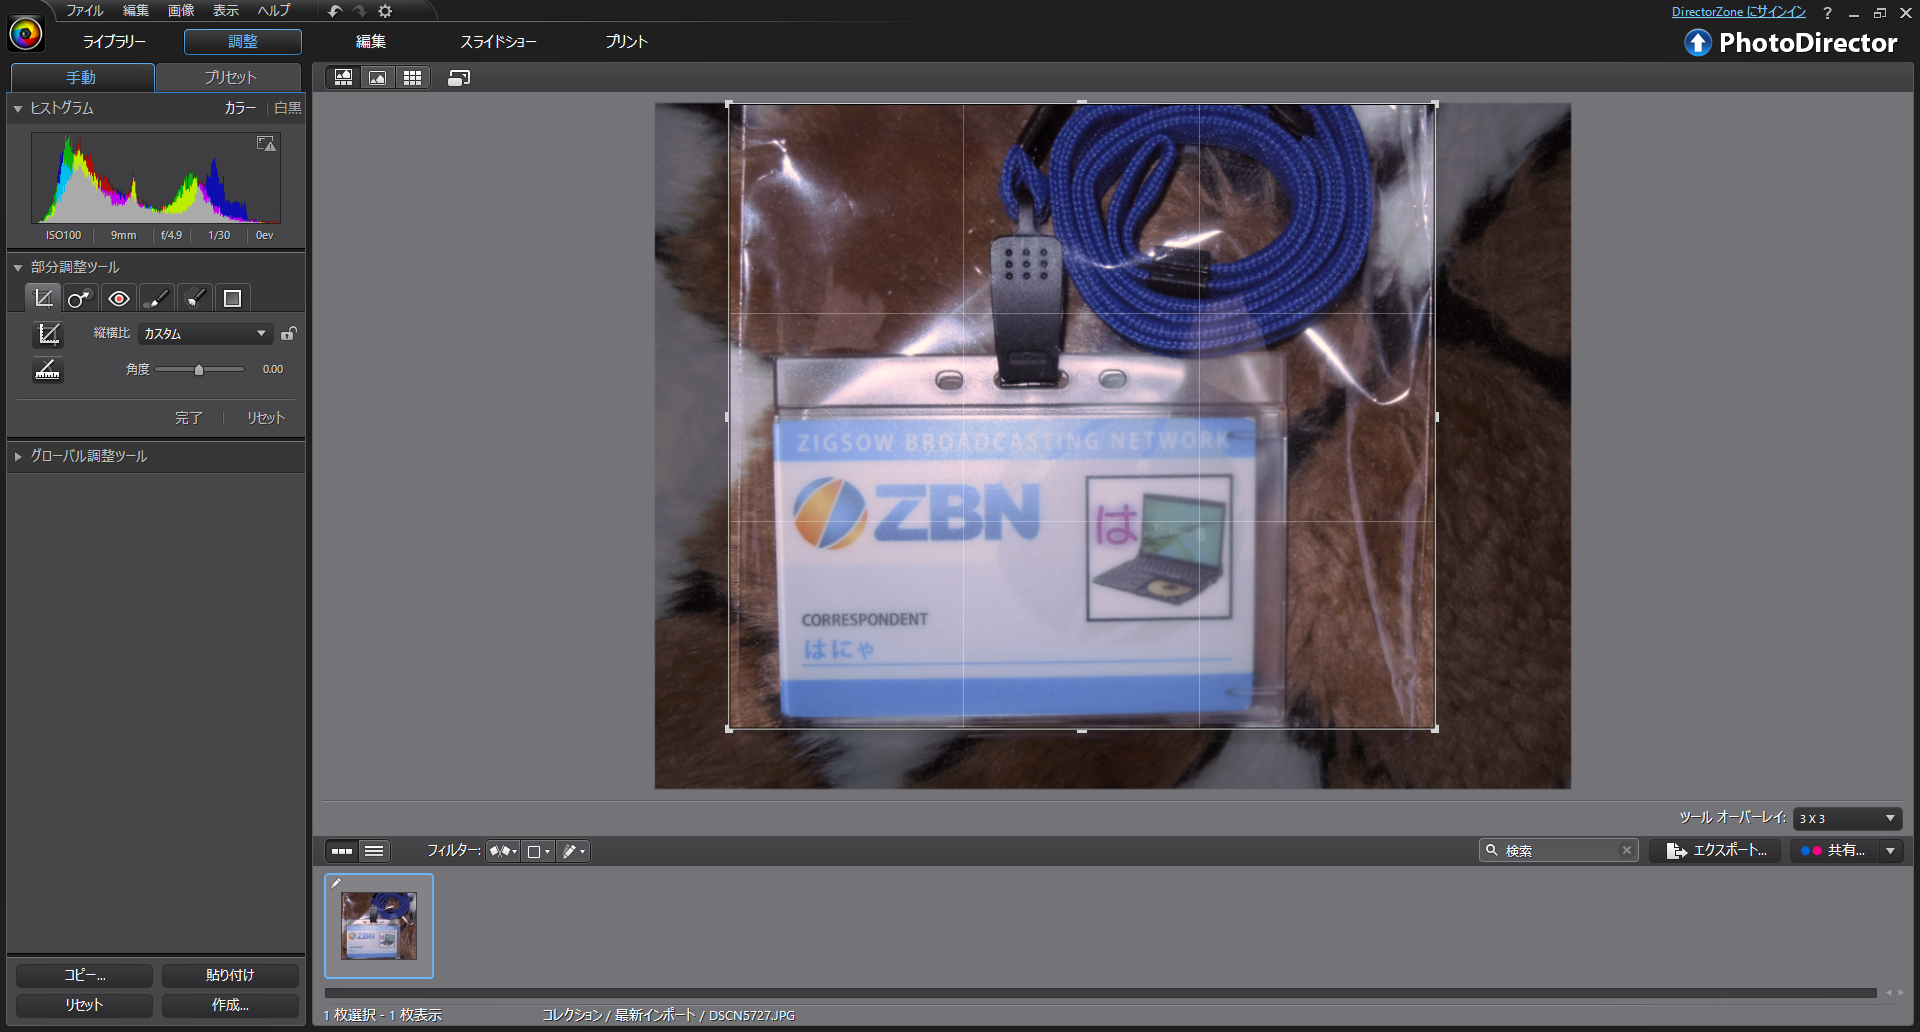The width and height of the screenshot is (1920, 1032).
Task: Clear the search field with X
Action: tap(1627, 851)
